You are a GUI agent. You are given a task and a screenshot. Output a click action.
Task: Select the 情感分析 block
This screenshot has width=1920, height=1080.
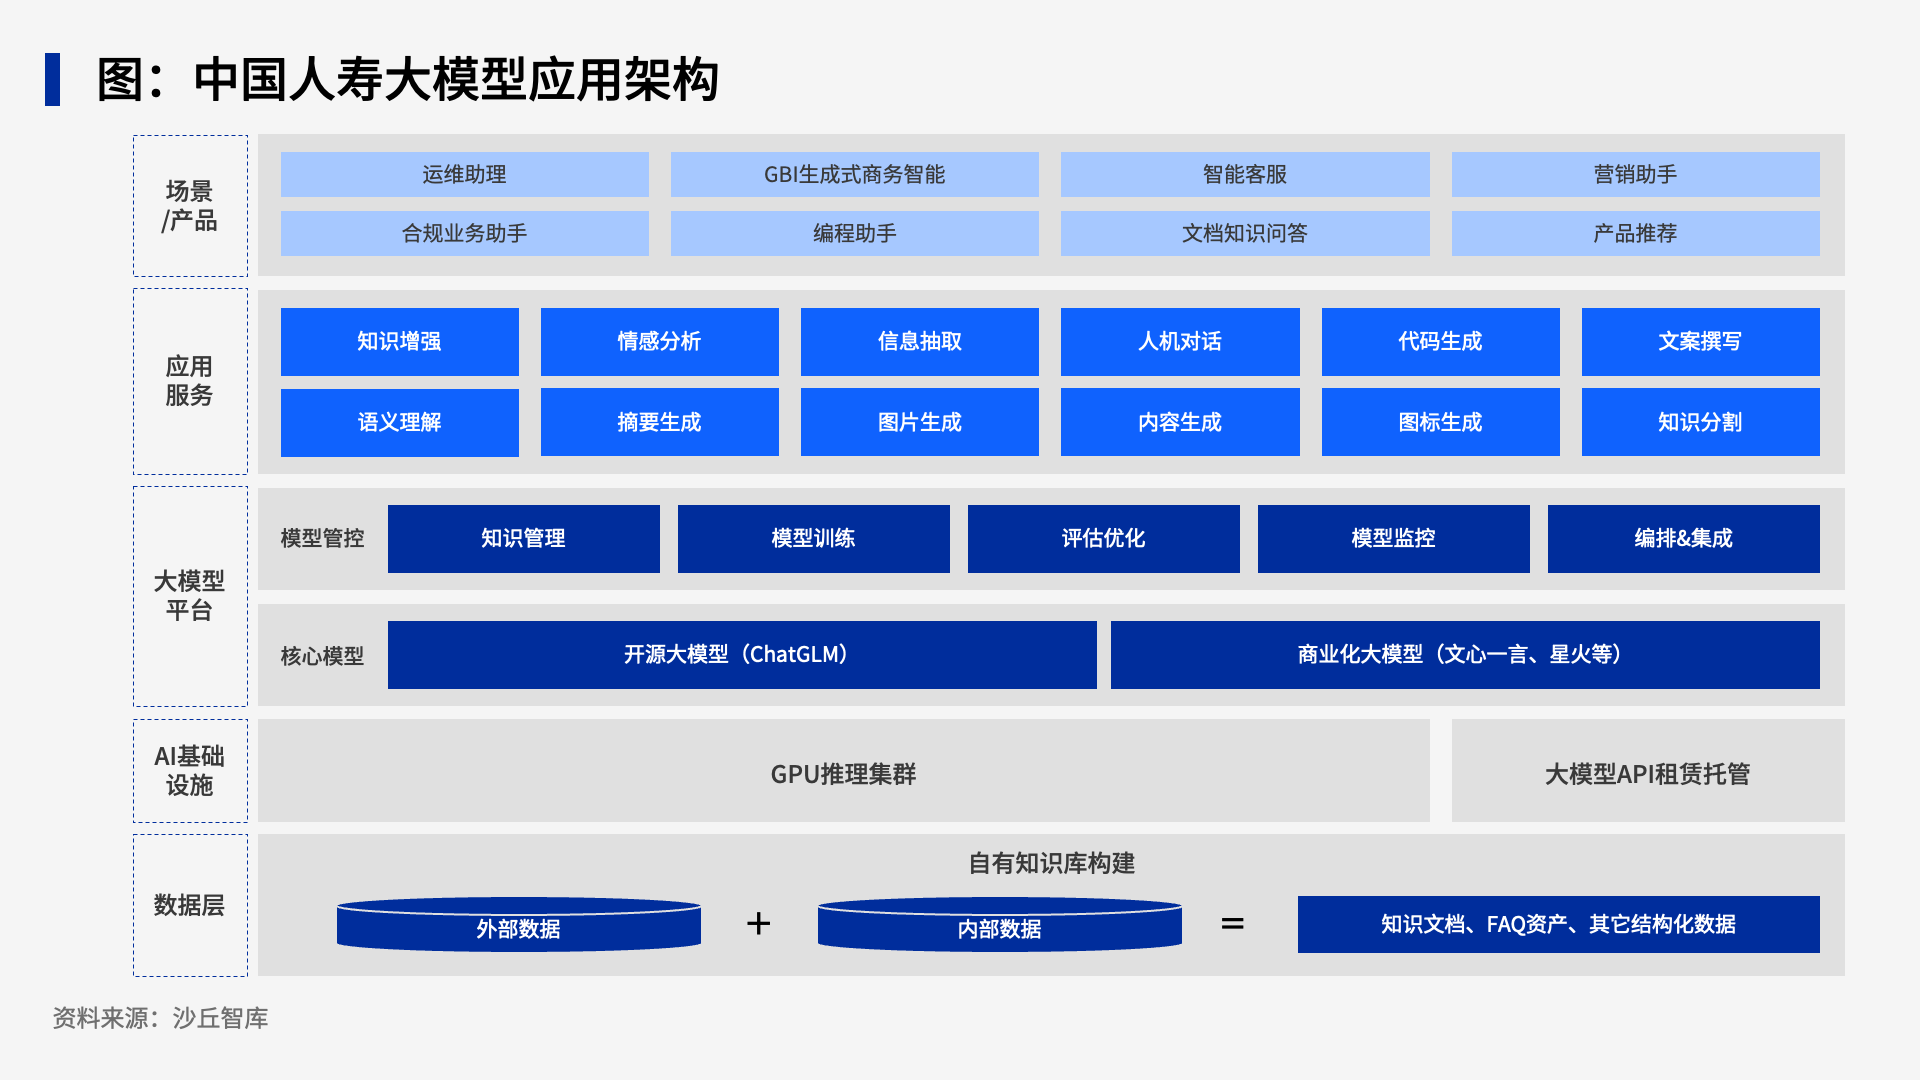click(659, 341)
